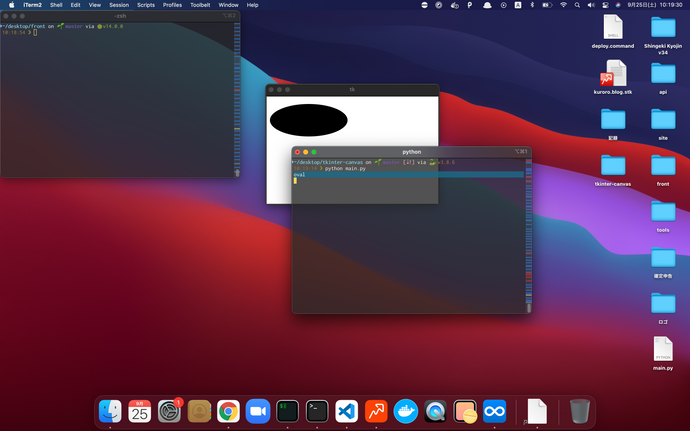Open System Preferences from the Dock
Viewport: 690px width, 431px height.
[169, 411]
